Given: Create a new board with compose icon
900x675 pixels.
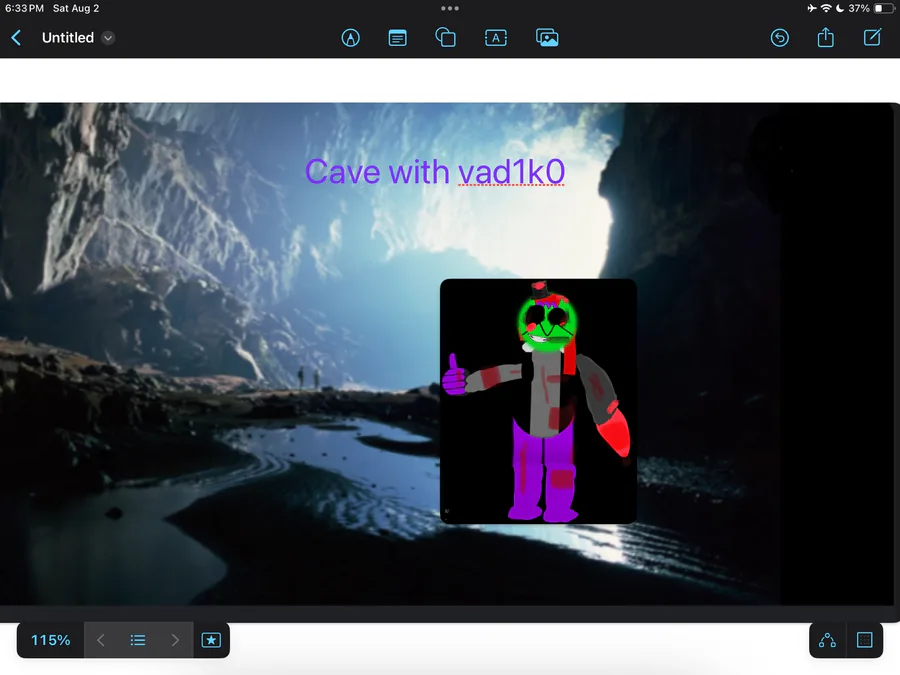Looking at the screenshot, I should 872,37.
